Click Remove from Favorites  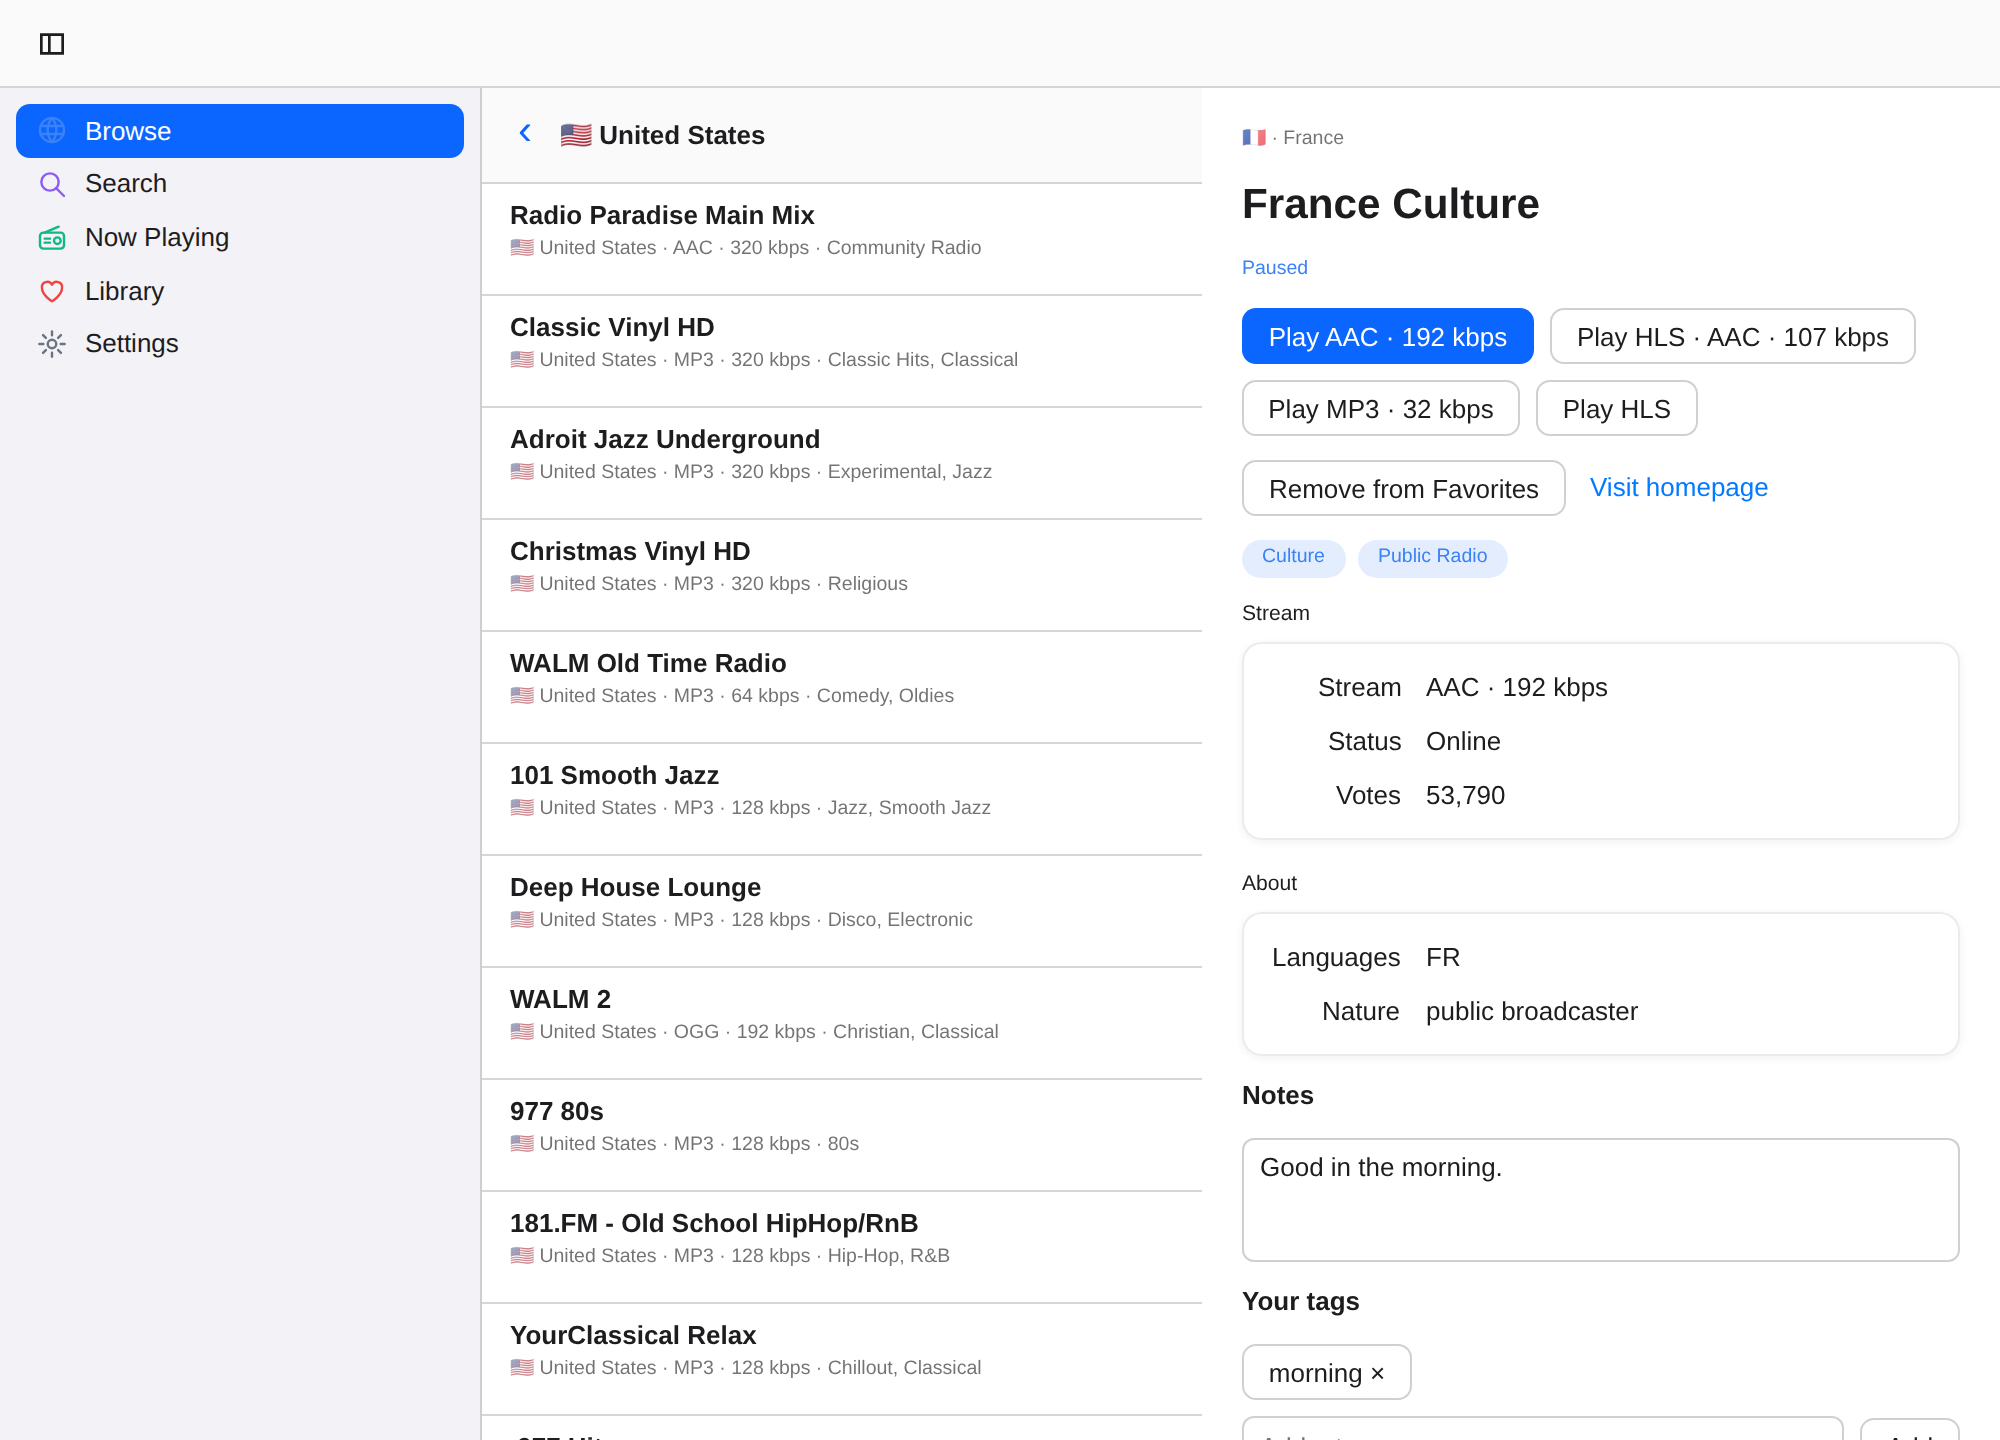(1404, 488)
